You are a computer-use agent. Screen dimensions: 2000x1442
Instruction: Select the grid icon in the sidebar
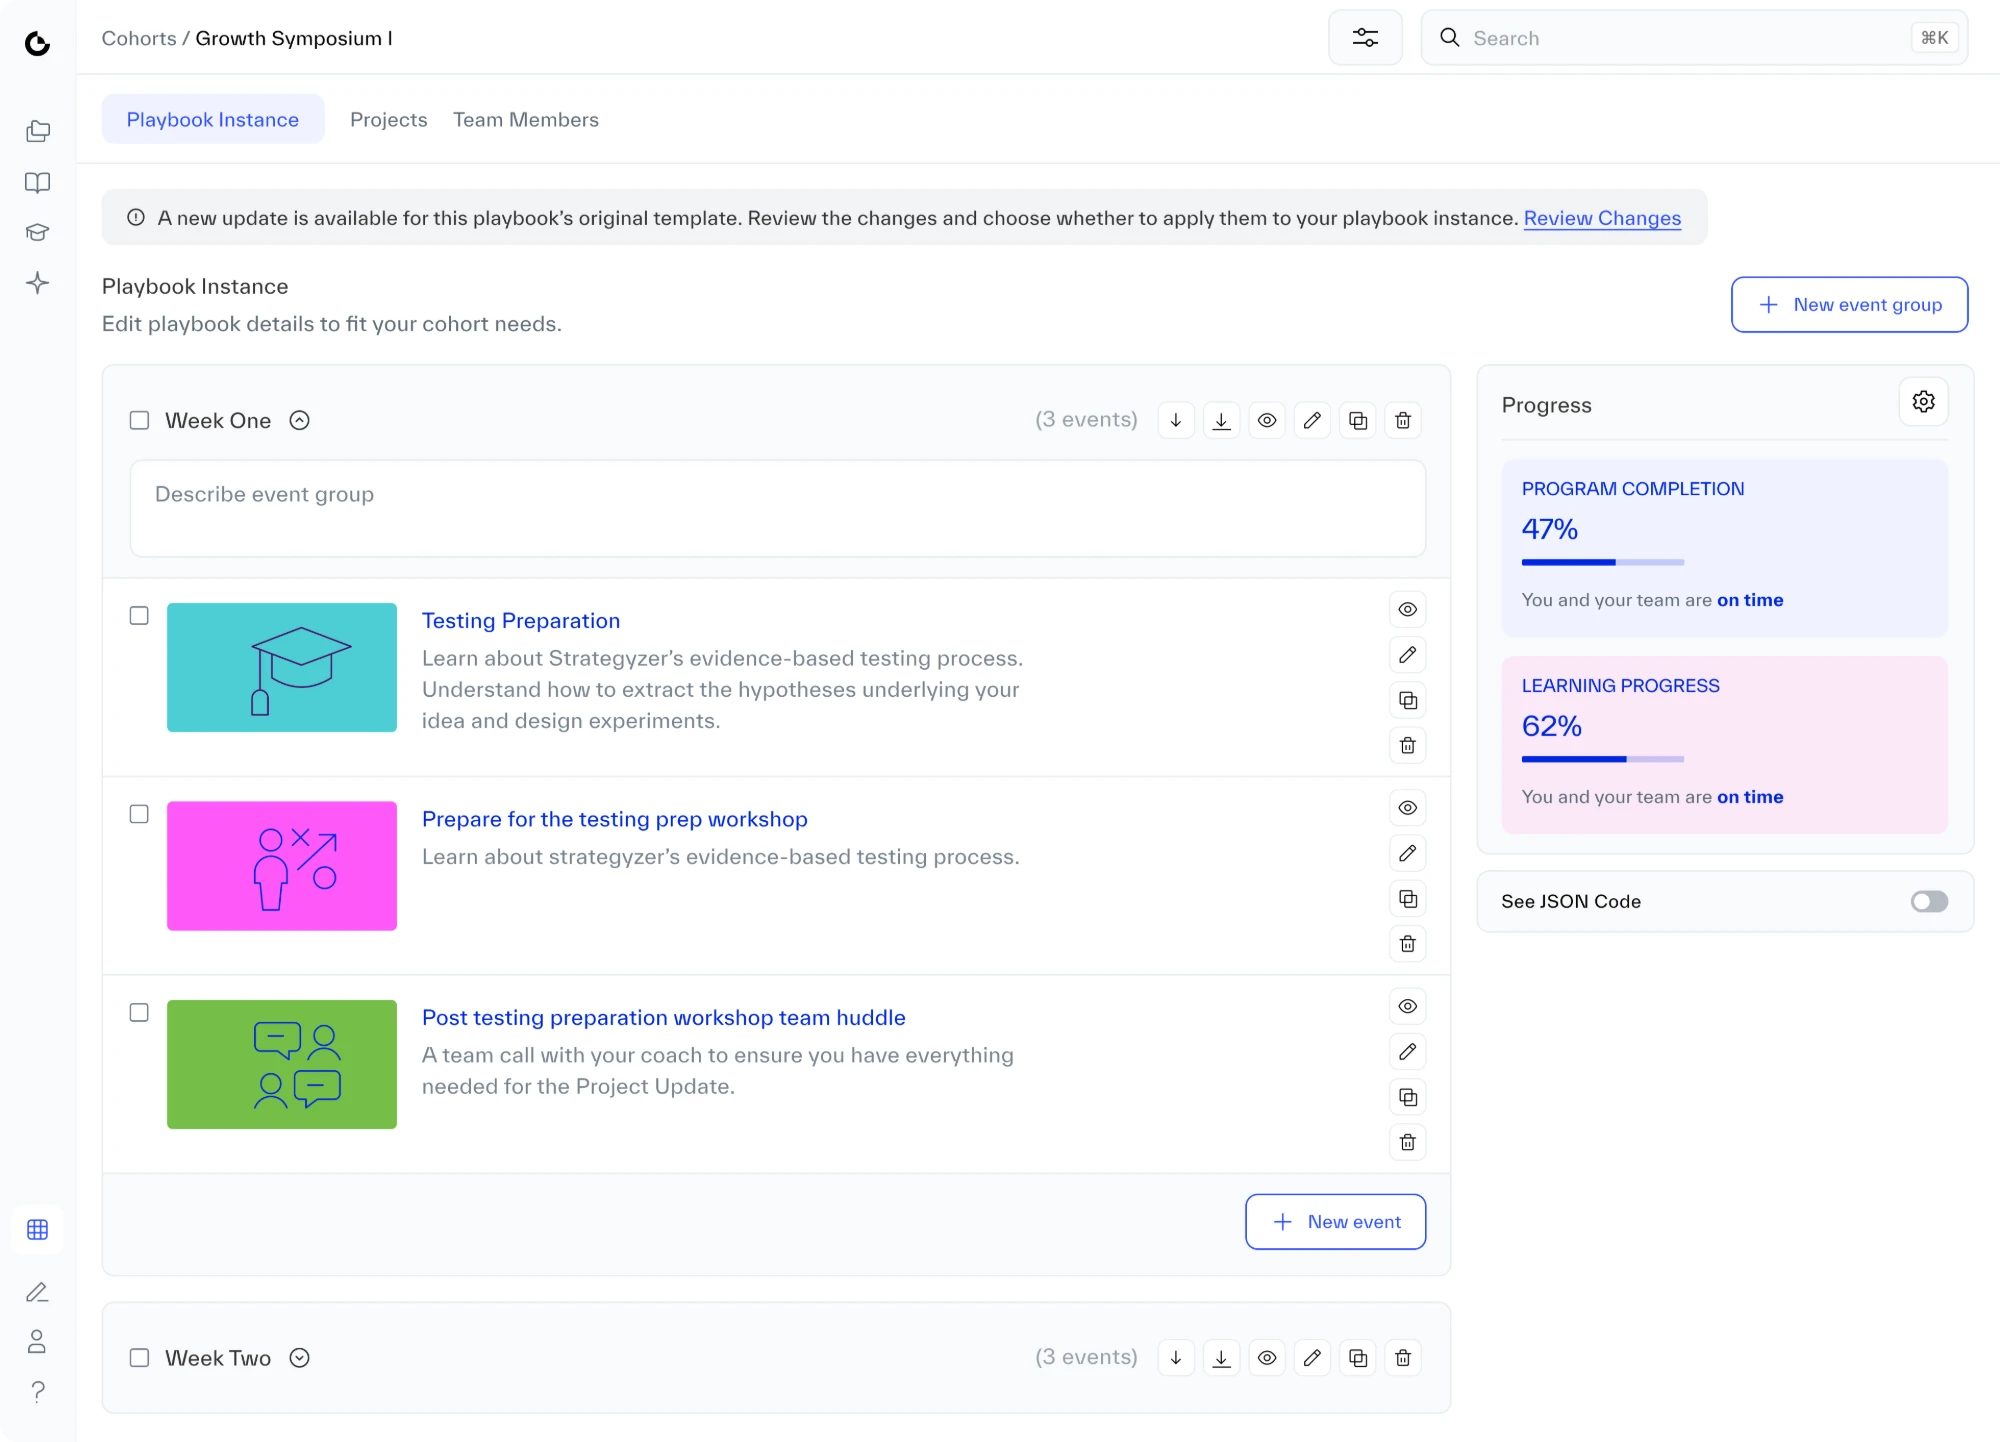37,1229
